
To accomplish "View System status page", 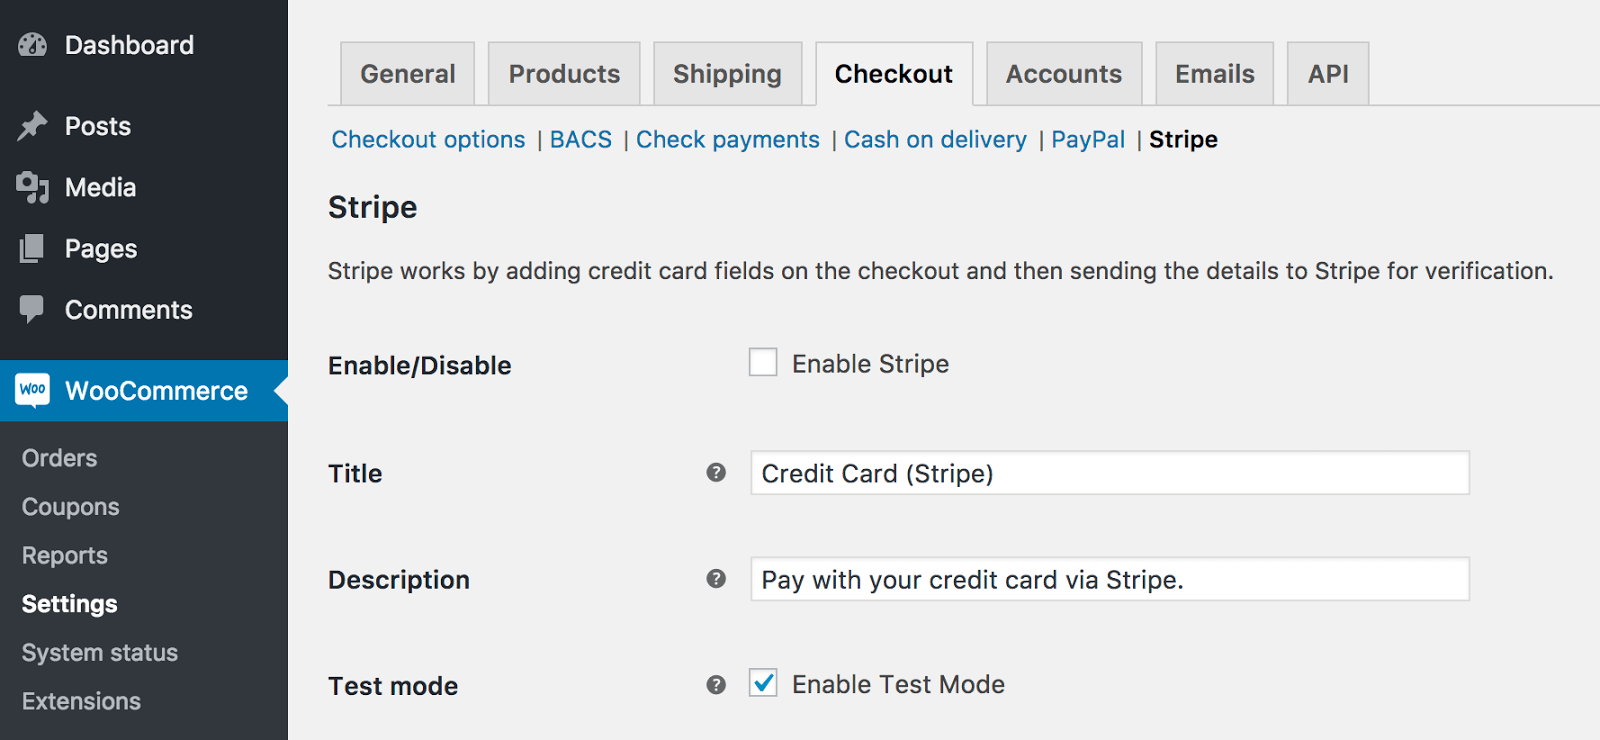I will click(99, 652).
